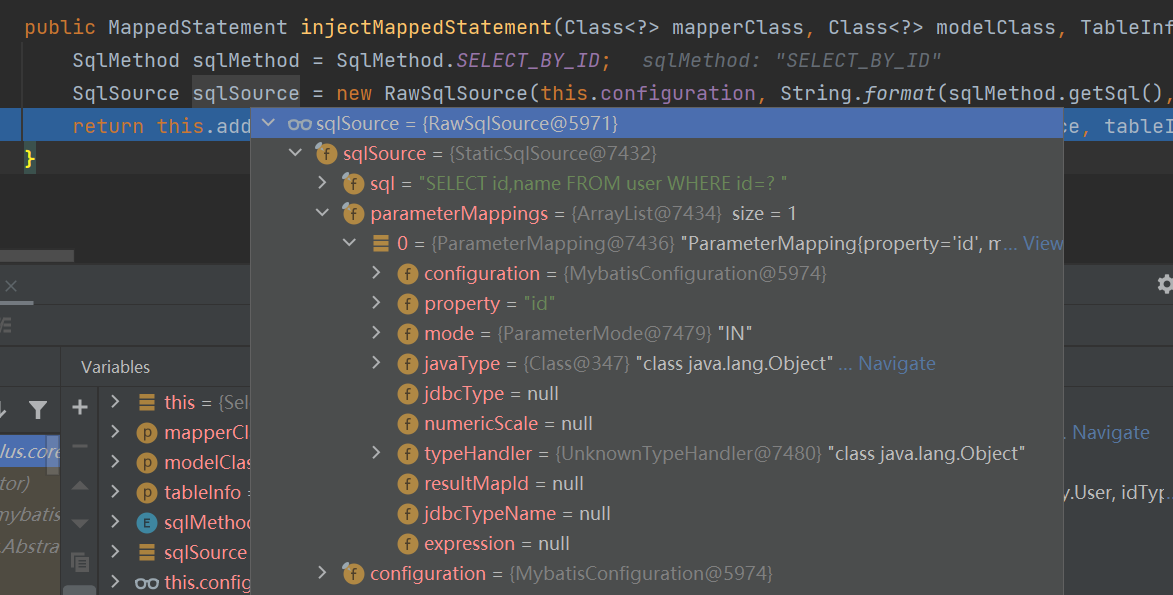This screenshot has width=1173, height=595.
Task: Click the parameter icon beside tableInfo
Action: click(145, 490)
